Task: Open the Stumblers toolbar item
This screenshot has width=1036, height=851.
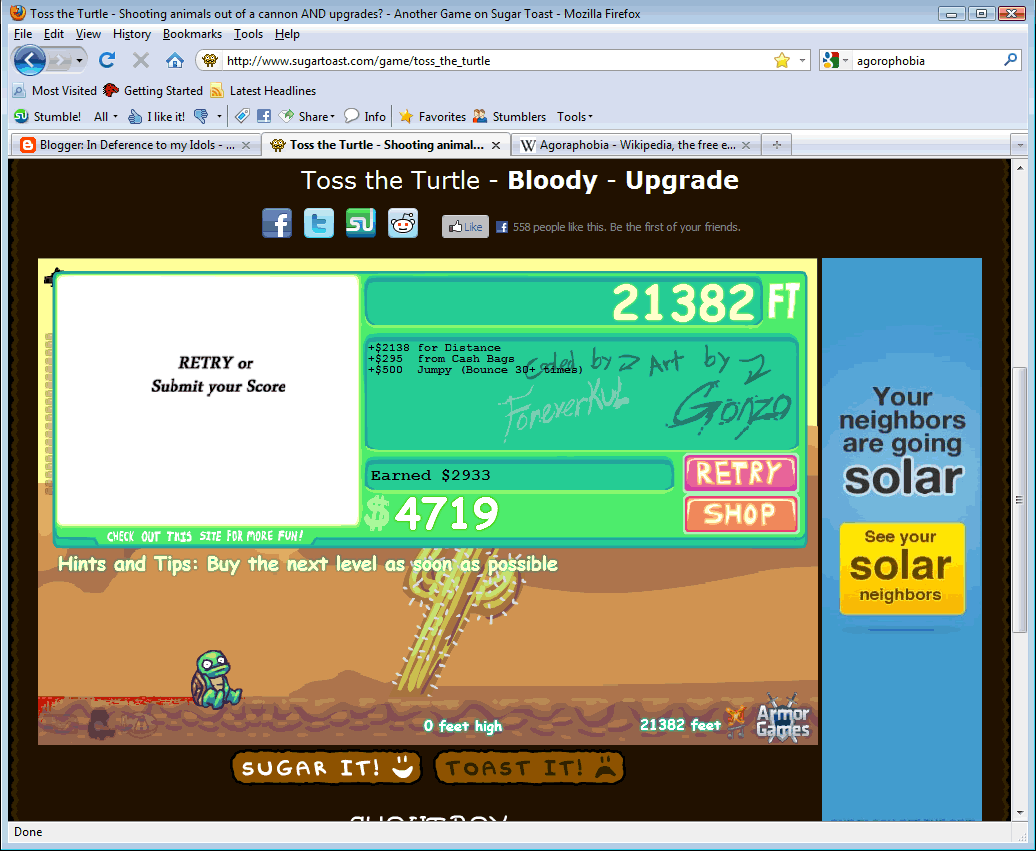Action: (x=509, y=116)
